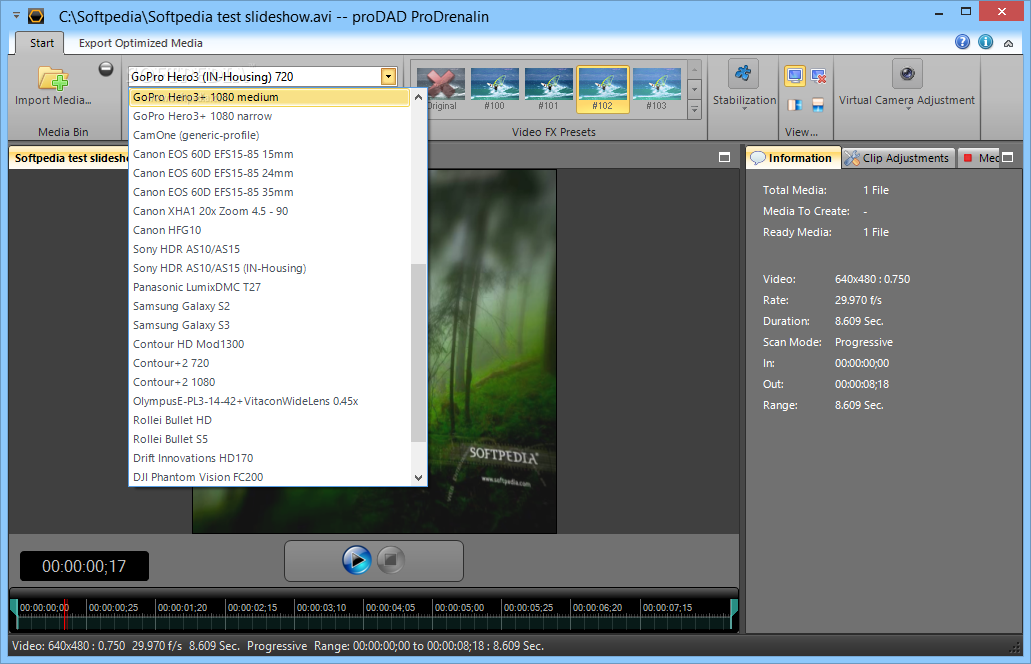The width and height of the screenshot is (1031, 664).
Task: Select Canon EOS 60D EFS15-85 15mm
Action: point(269,154)
